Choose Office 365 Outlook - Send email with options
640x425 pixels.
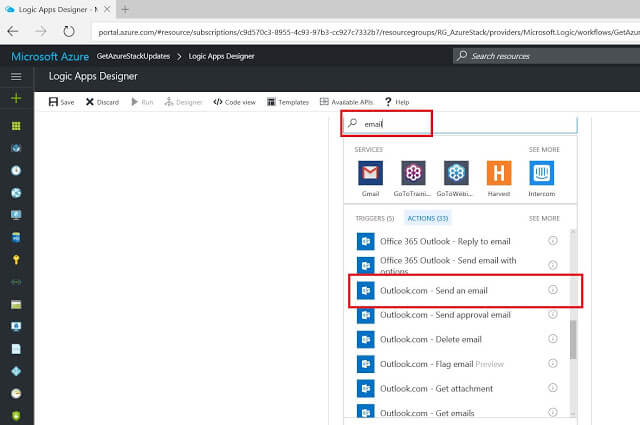(457, 265)
